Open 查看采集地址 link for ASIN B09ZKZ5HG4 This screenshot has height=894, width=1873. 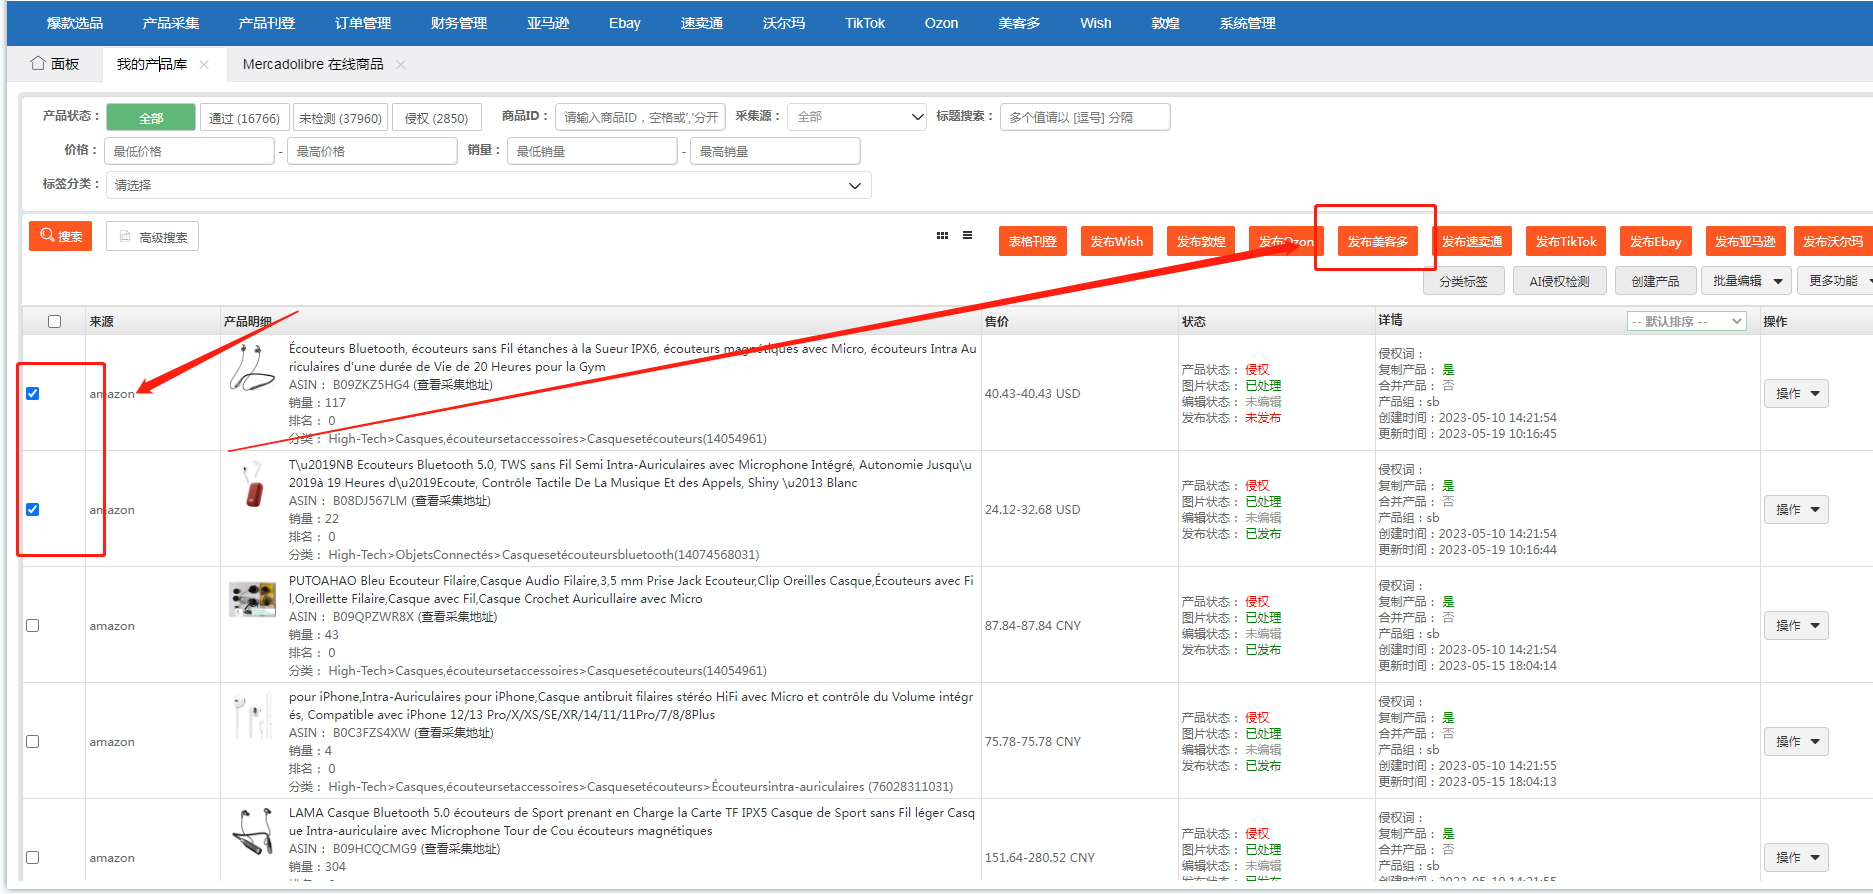453,385
